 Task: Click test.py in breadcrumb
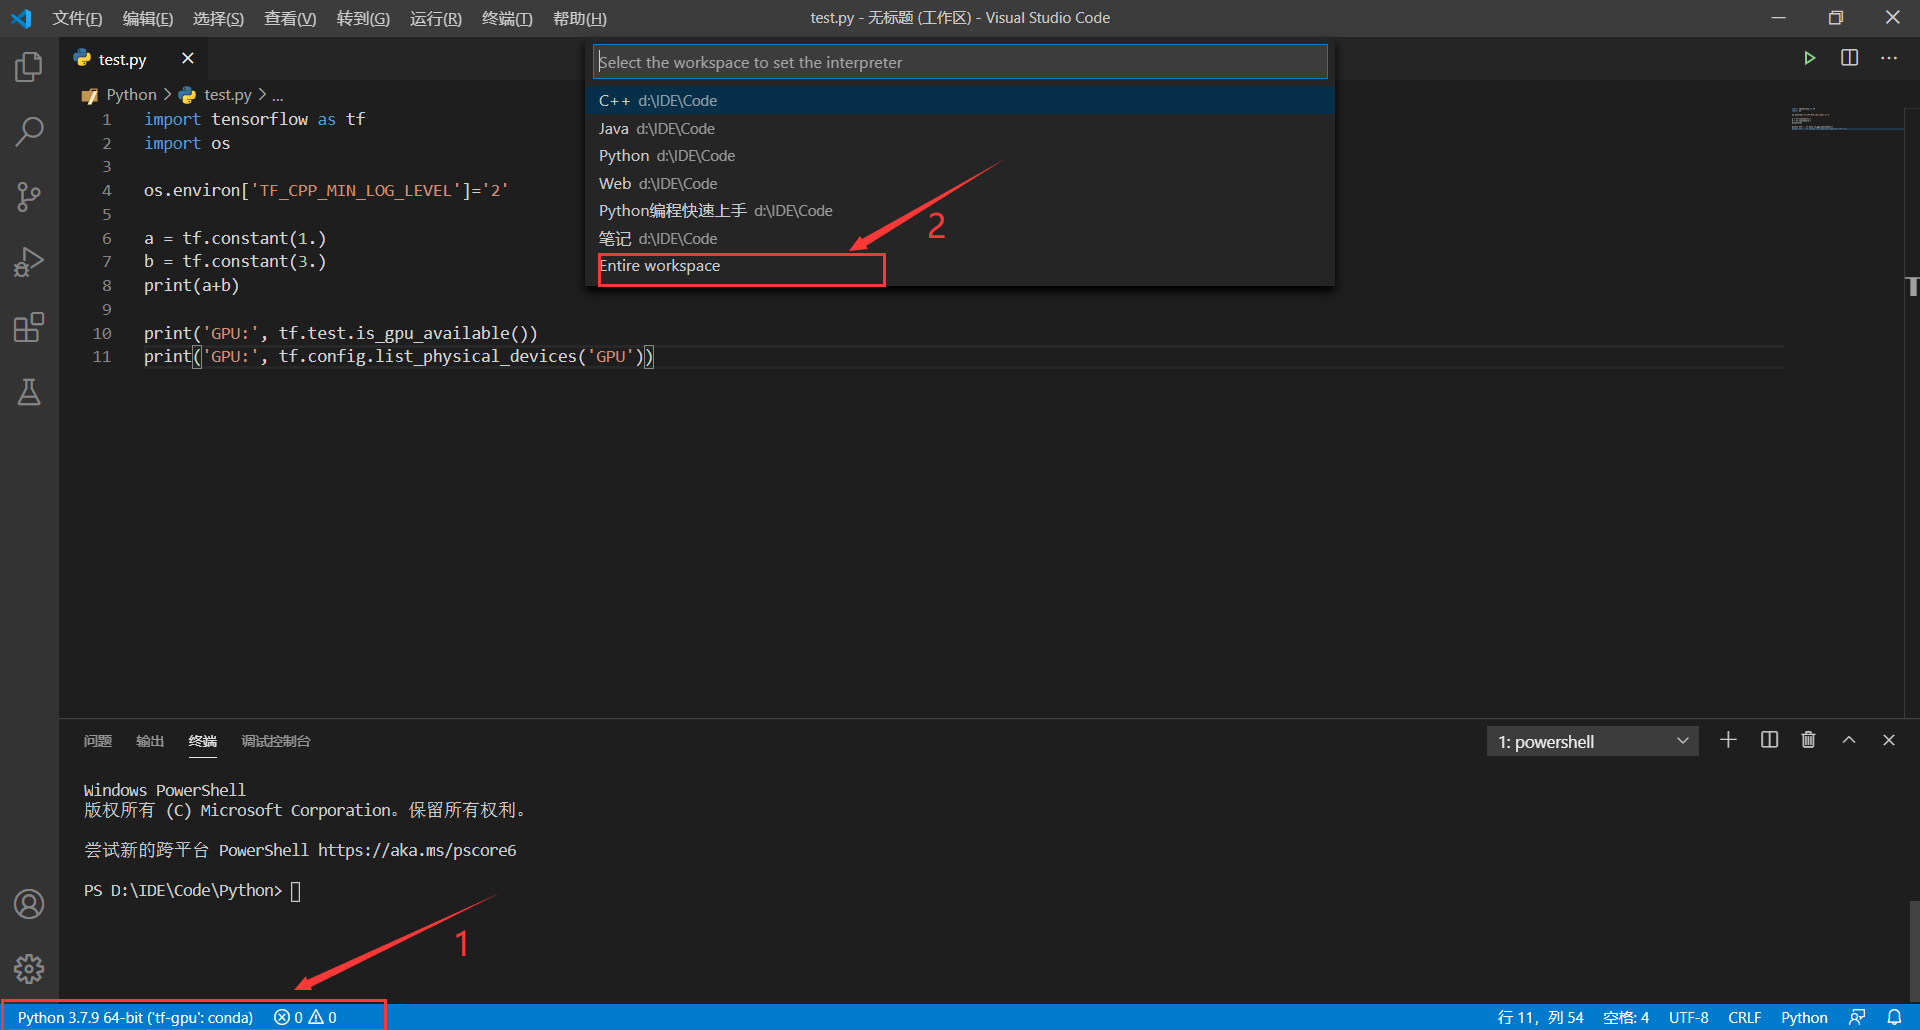(228, 95)
